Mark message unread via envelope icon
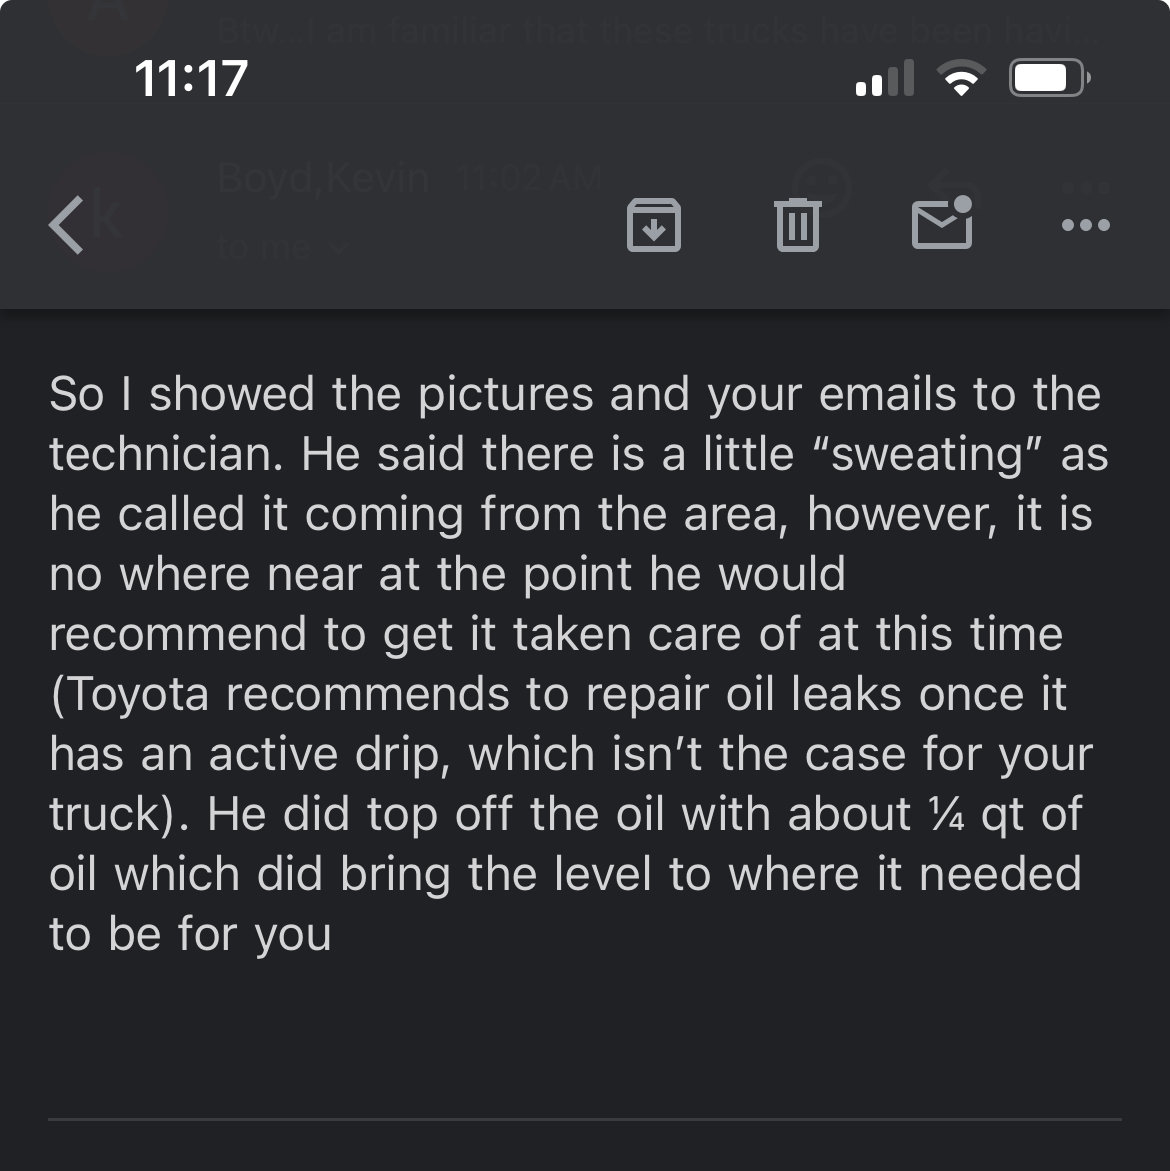Viewport: 1170px width, 1171px height. click(942, 223)
